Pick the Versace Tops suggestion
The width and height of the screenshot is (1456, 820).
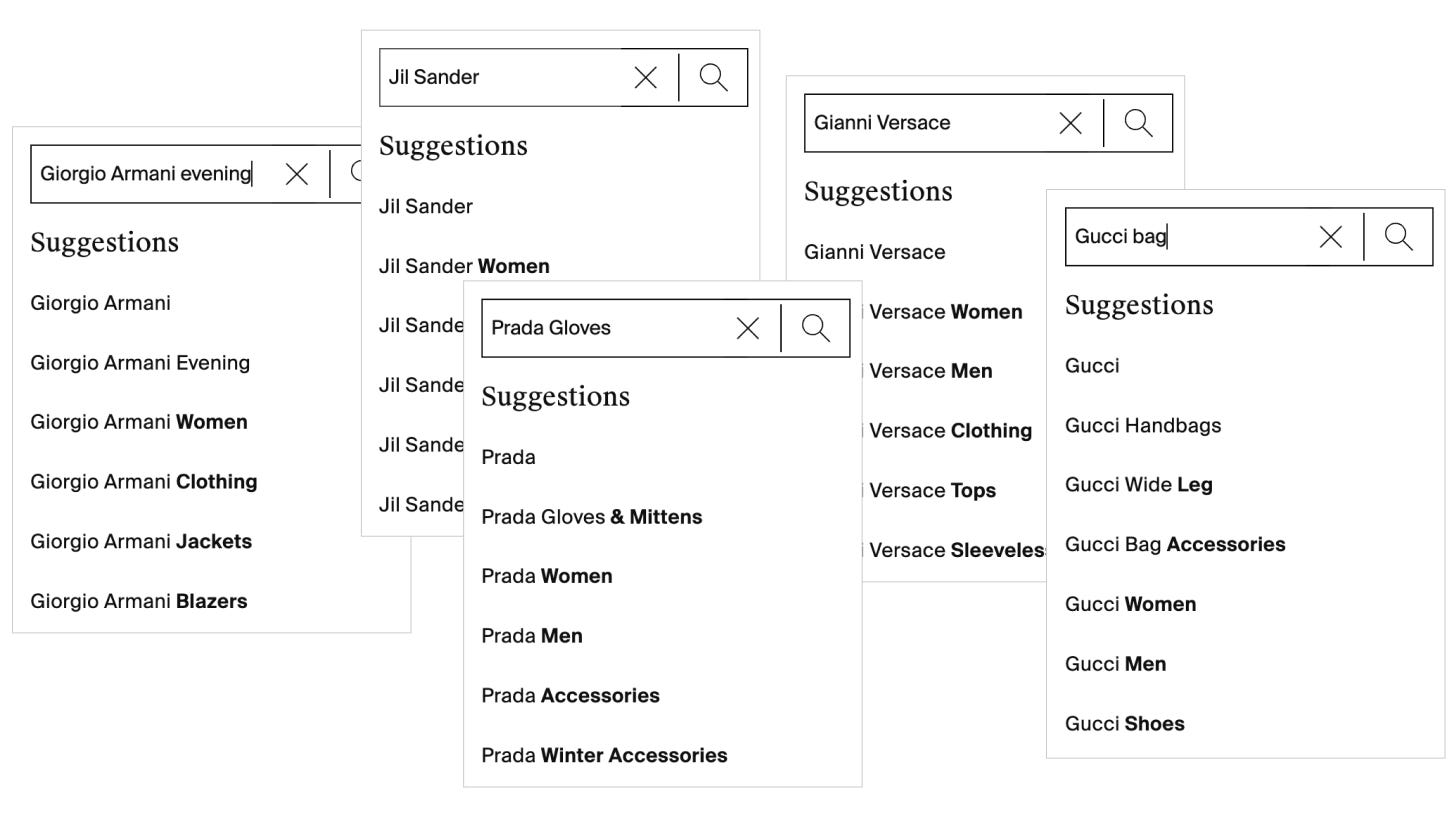930,491
